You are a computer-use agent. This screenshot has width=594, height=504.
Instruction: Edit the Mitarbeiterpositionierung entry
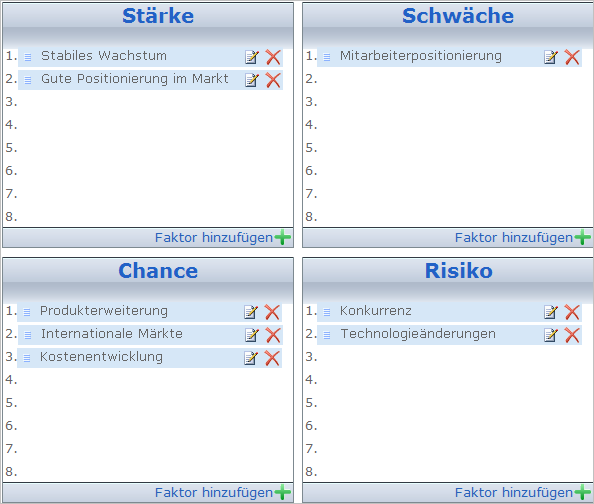pyautogui.click(x=550, y=57)
